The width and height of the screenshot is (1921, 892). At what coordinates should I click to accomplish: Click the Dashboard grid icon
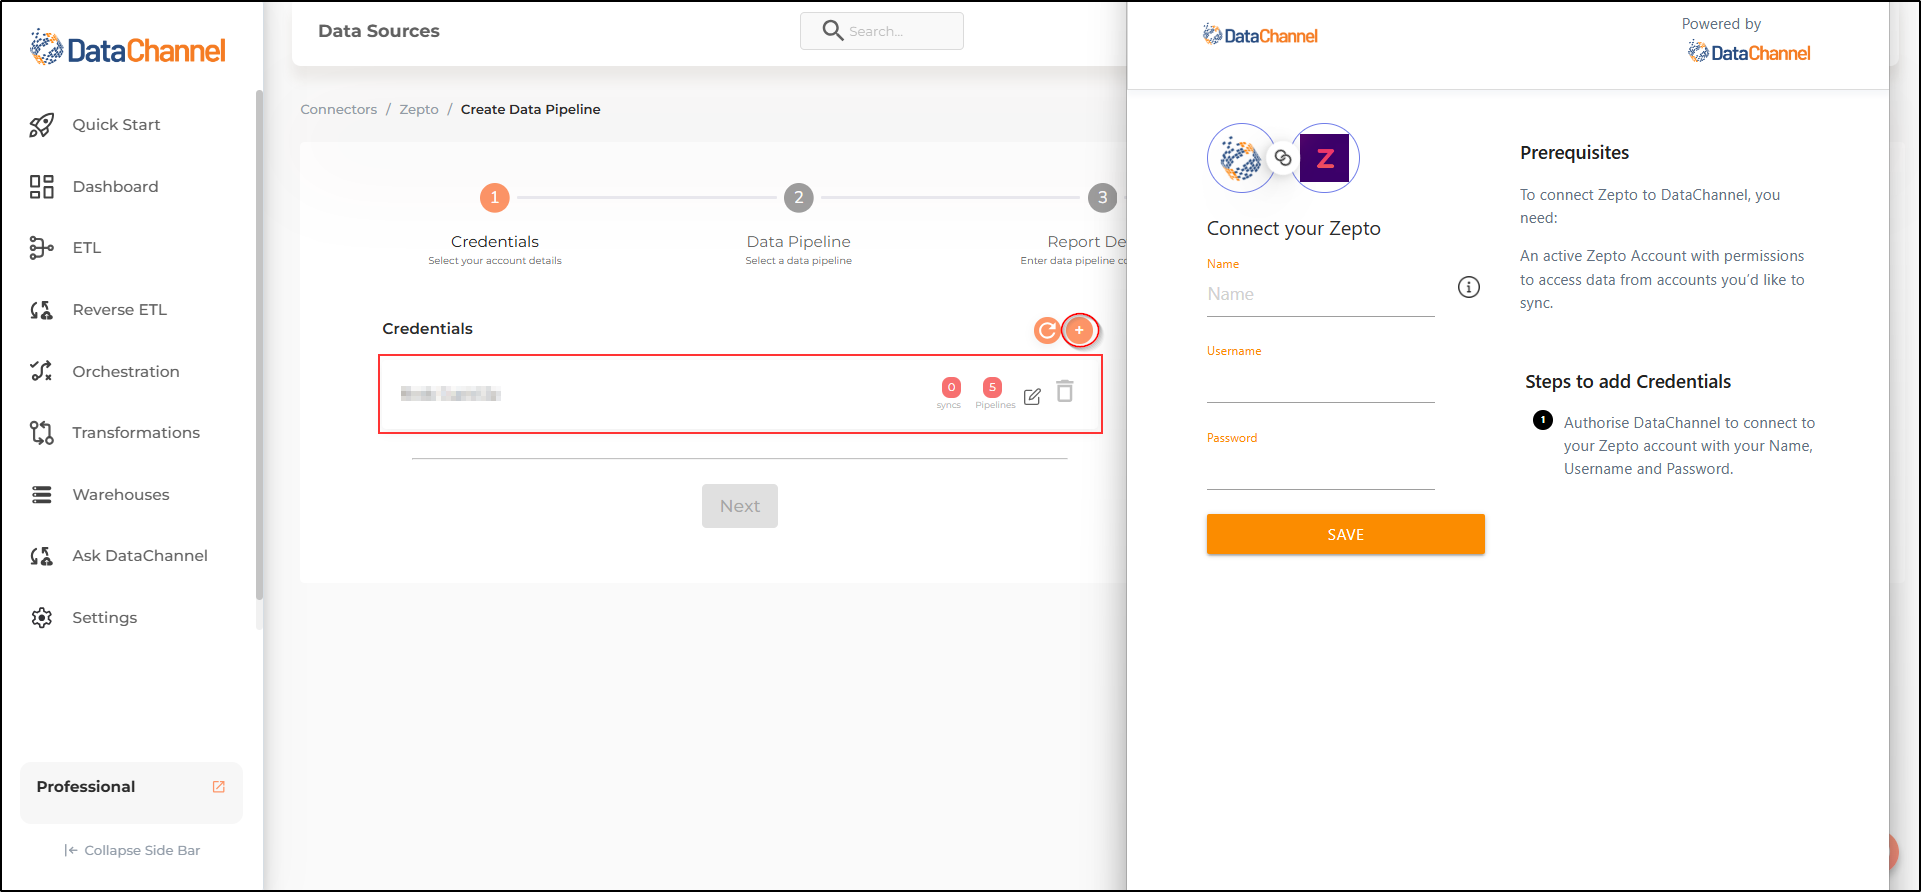(41, 187)
